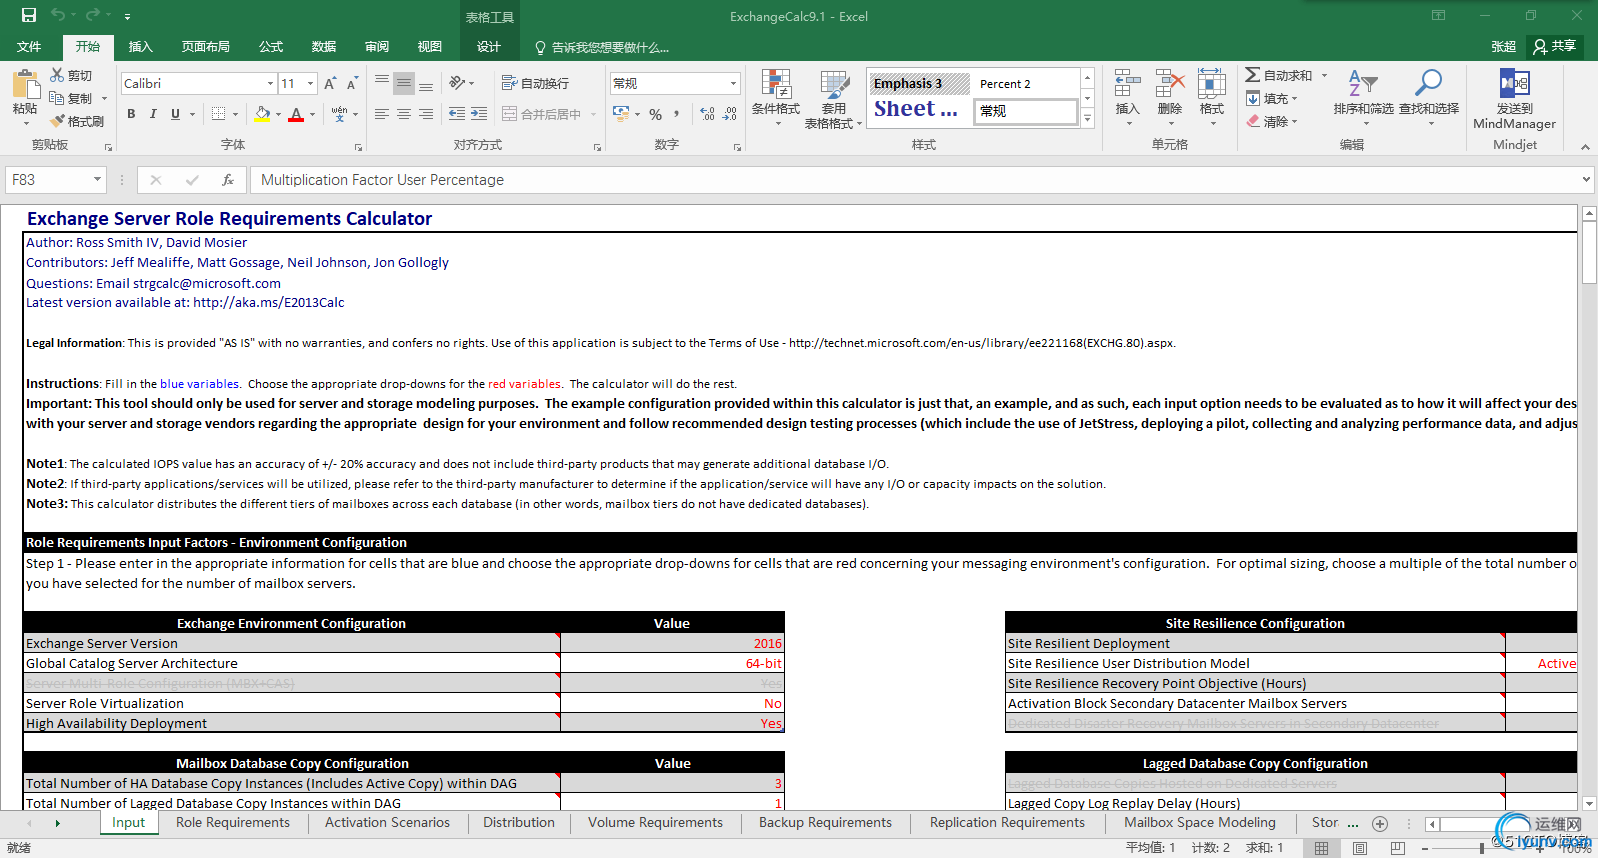Apply the Percent 2 cell style
The width and height of the screenshot is (1598, 858).
[1025, 83]
